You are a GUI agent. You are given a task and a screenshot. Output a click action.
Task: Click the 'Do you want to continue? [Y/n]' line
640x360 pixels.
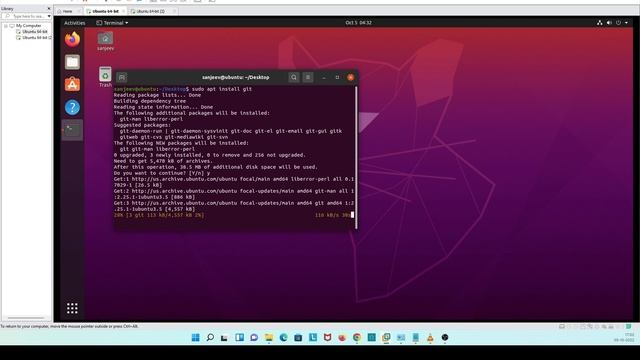pyautogui.click(x=162, y=173)
